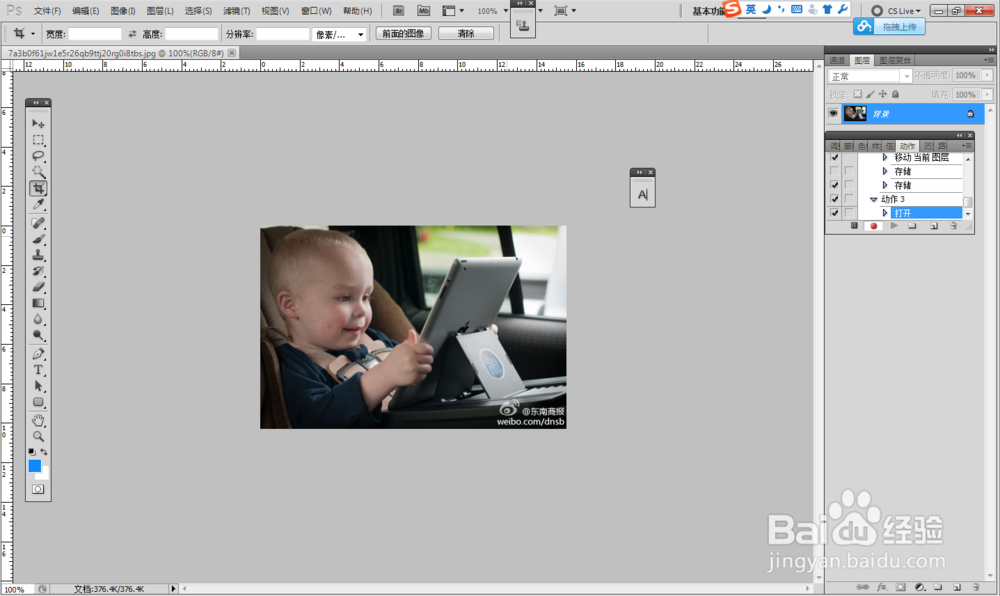Open the 滤镜(T) menu
The width and height of the screenshot is (1000, 596).
[x=237, y=11]
